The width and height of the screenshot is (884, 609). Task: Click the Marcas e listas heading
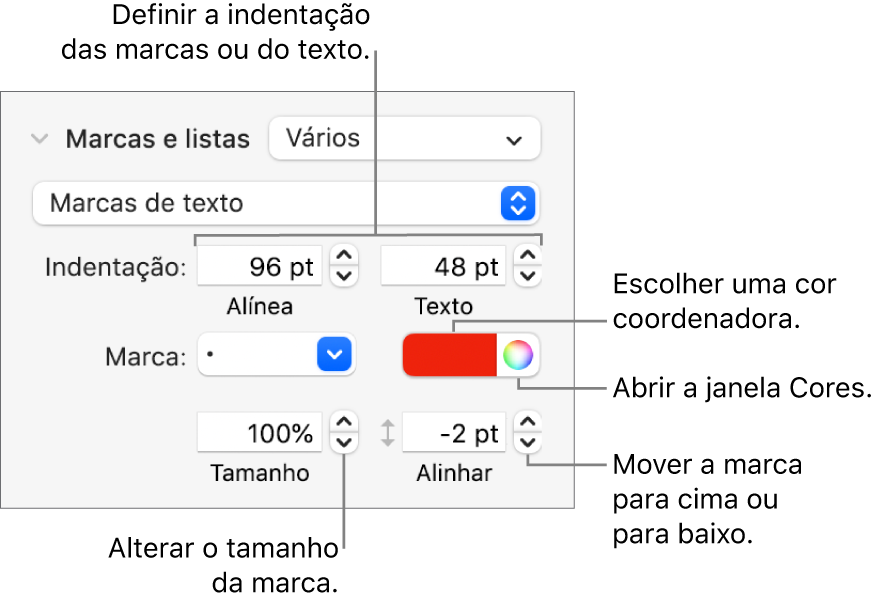(157, 139)
